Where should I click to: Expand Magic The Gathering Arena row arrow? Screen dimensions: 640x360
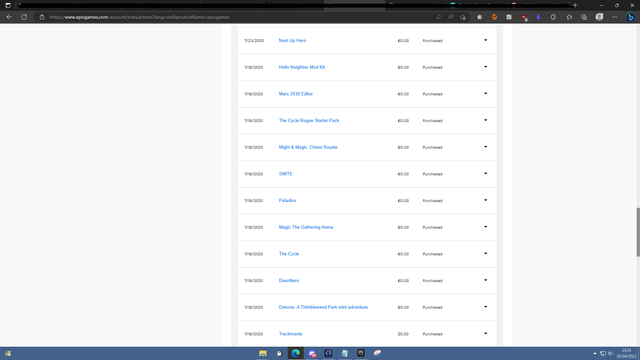[485, 227]
